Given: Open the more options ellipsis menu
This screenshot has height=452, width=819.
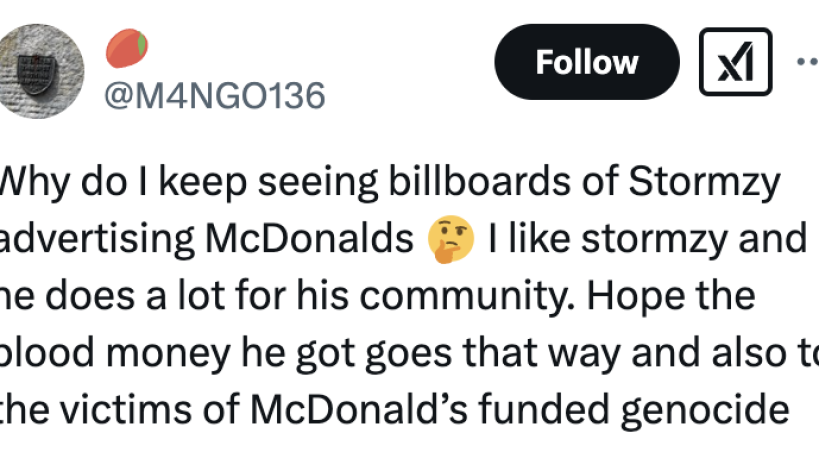Looking at the screenshot, I should (x=806, y=60).
